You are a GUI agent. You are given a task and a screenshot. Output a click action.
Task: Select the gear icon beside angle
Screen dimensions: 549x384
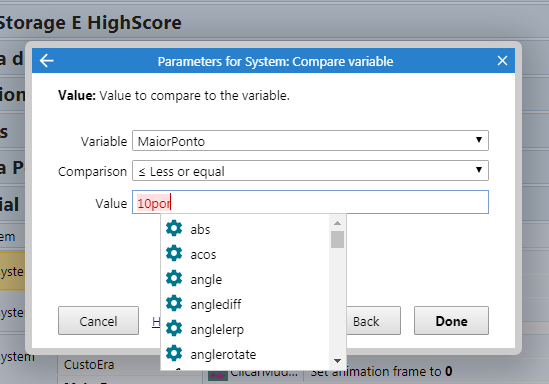click(174, 279)
